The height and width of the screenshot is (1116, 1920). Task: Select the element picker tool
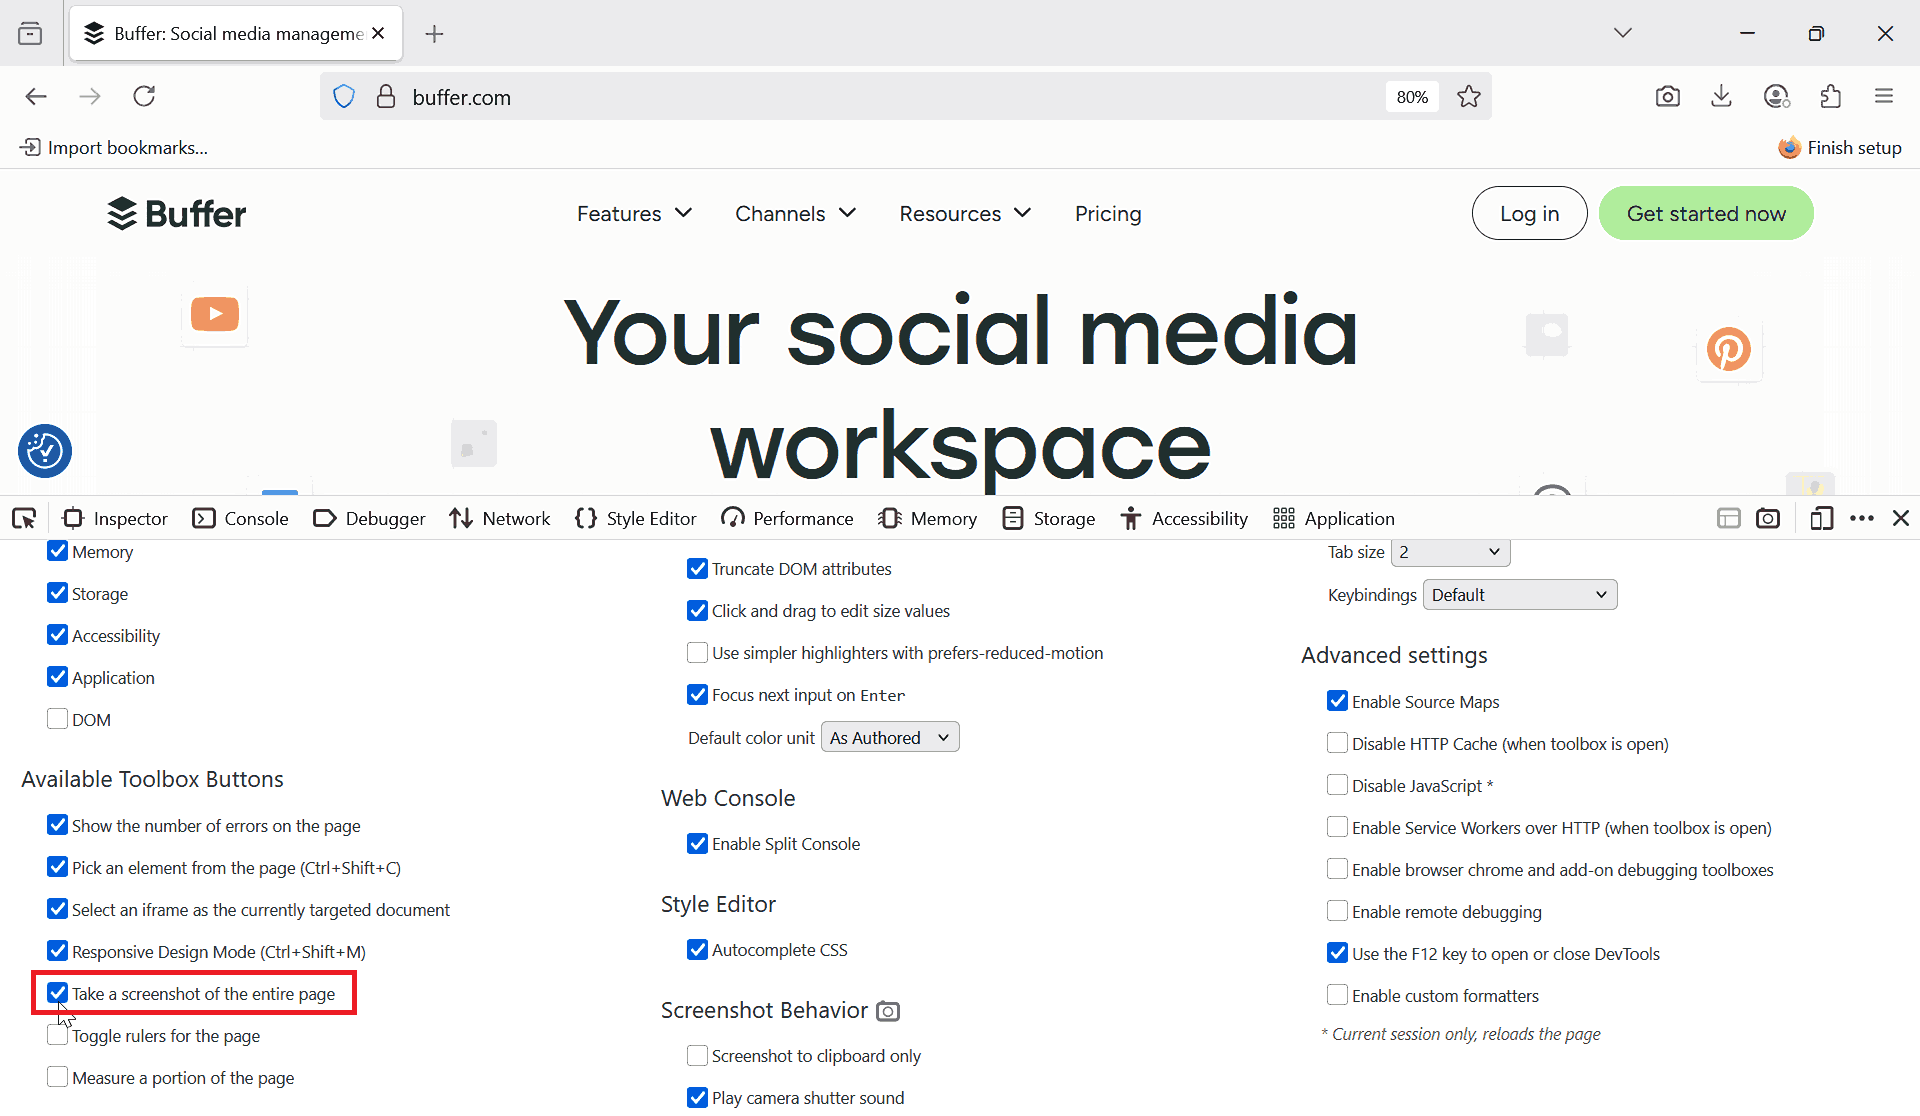point(22,518)
